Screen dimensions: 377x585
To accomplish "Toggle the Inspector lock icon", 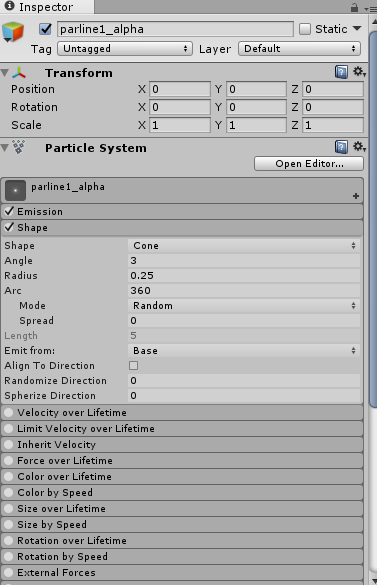I will [x=354, y=7].
